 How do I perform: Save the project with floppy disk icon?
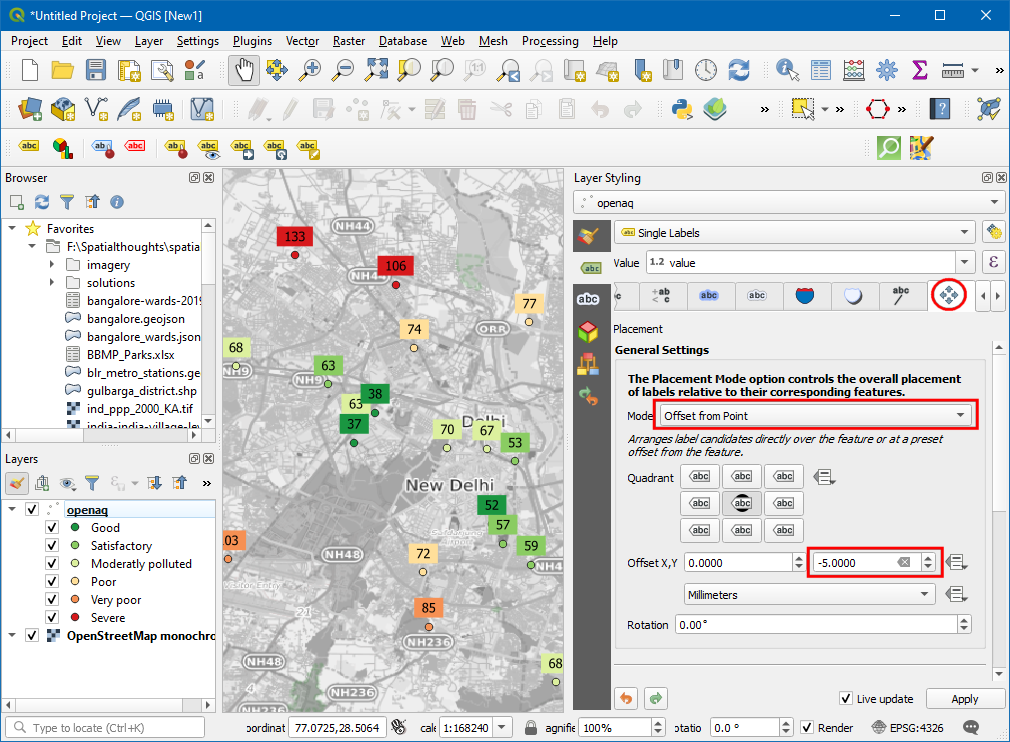click(96, 70)
